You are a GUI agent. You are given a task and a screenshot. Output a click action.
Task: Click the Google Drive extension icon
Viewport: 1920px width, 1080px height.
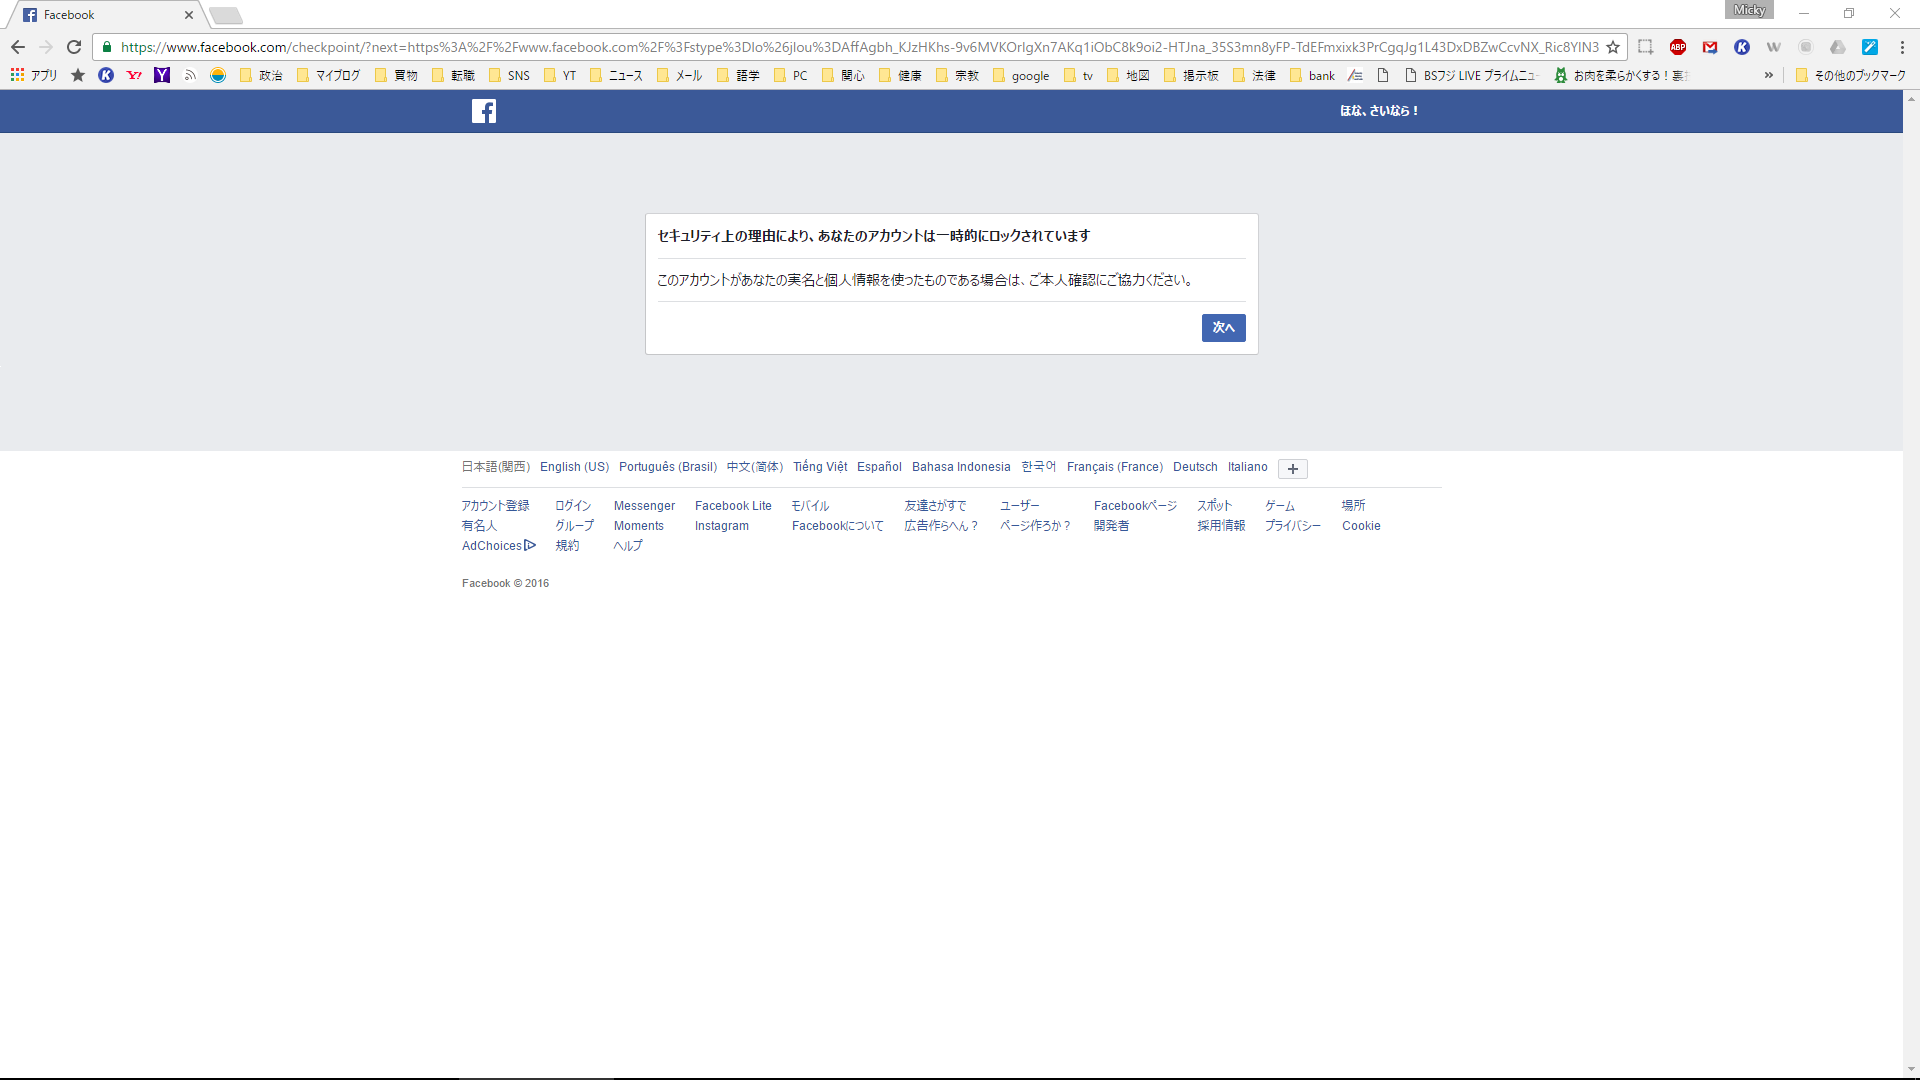tap(1838, 47)
